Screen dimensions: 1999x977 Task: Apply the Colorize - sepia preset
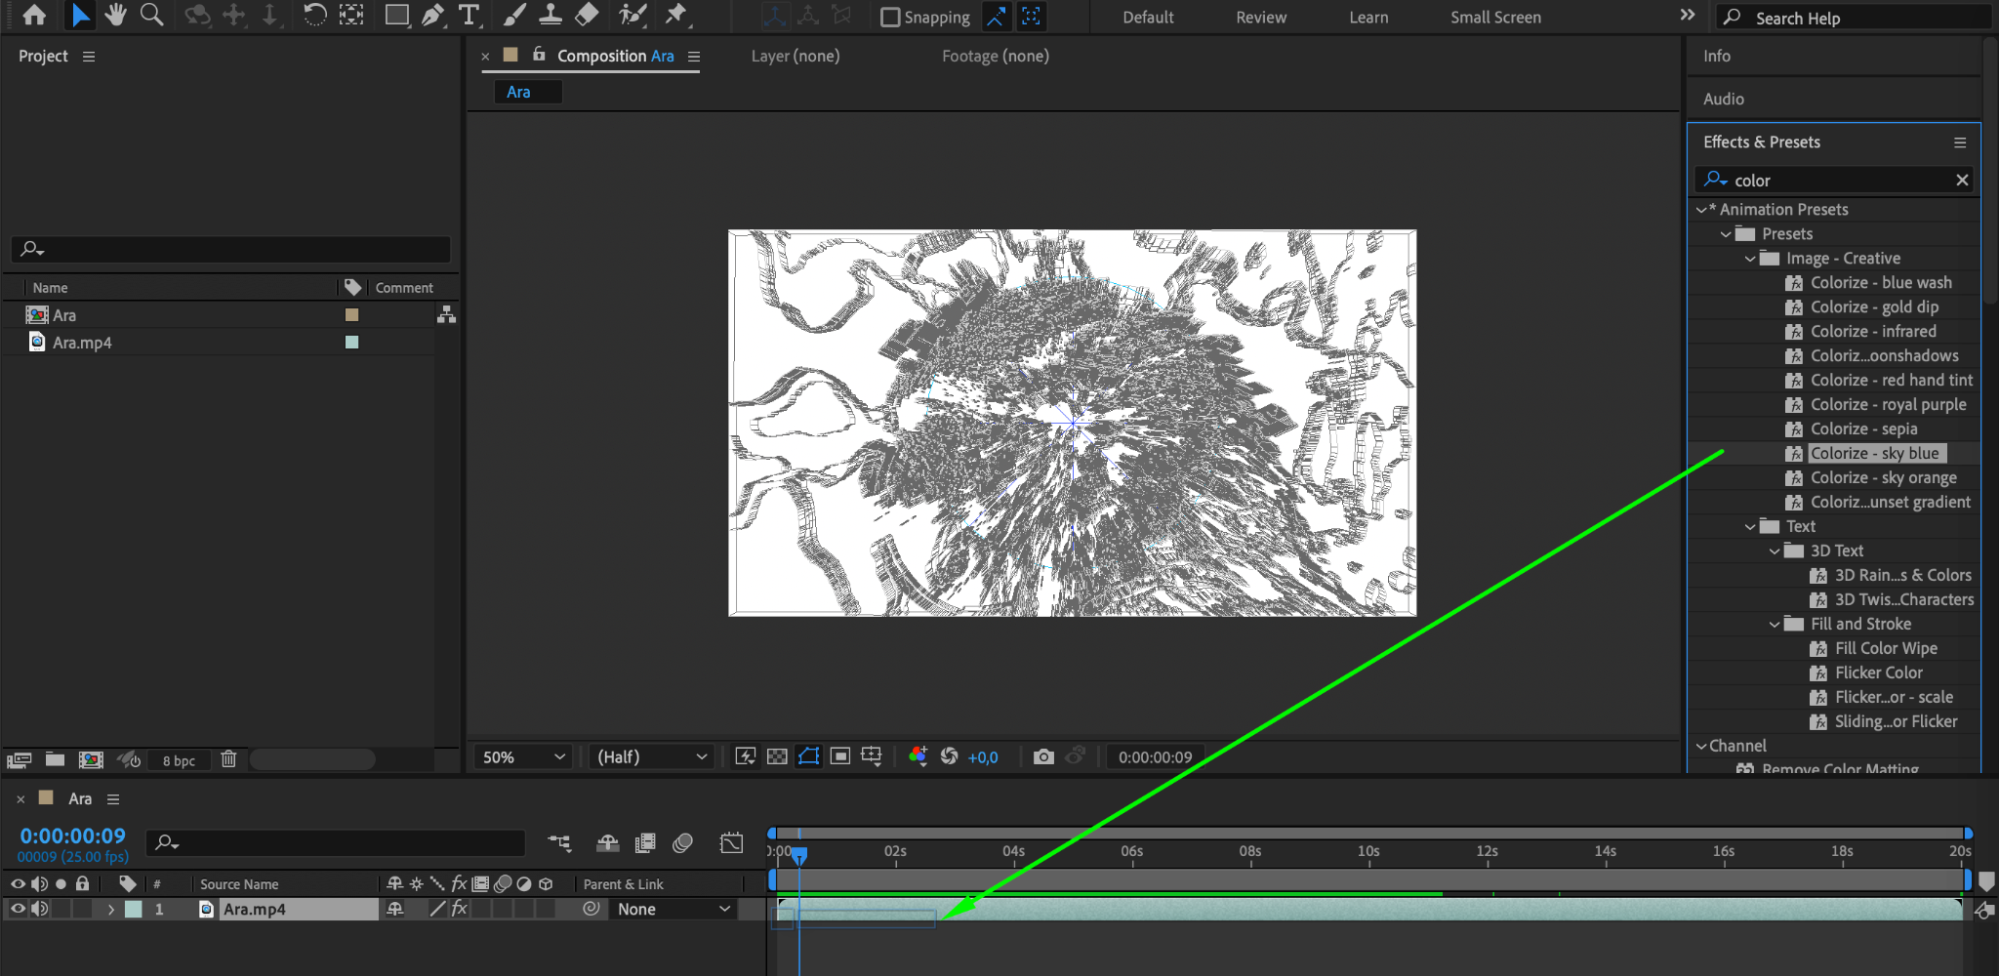tap(1863, 429)
